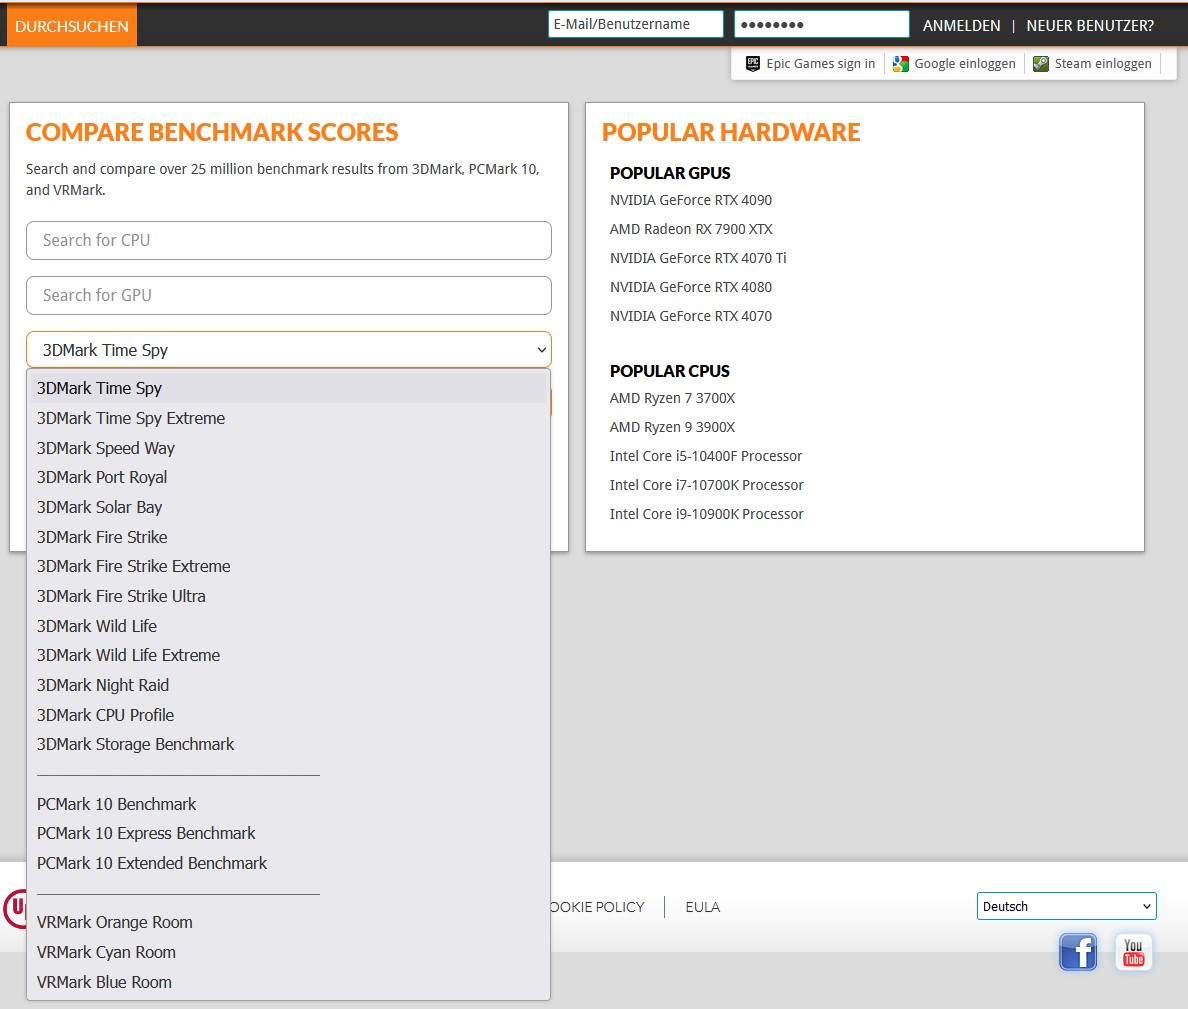Image resolution: width=1188 pixels, height=1009 pixels.
Task: Select 3DMark Time Spy option
Action: pyautogui.click(x=289, y=388)
